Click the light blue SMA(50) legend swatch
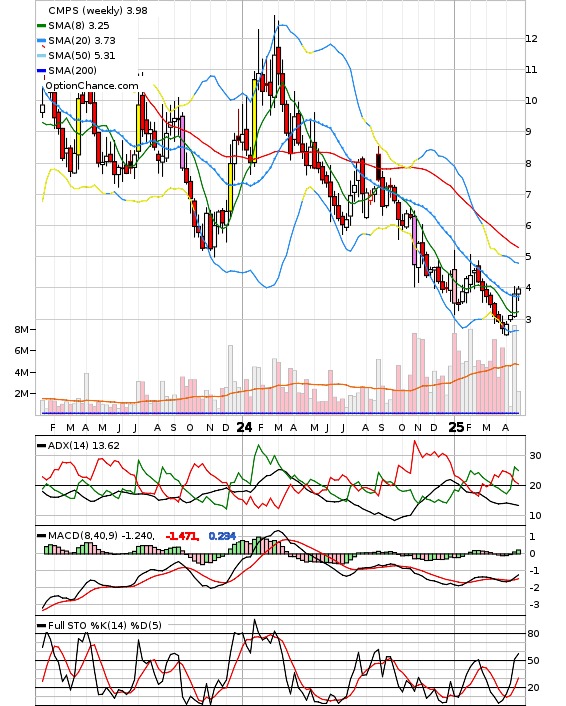The width and height of the screenshot is (566, 706). [41, 55]
